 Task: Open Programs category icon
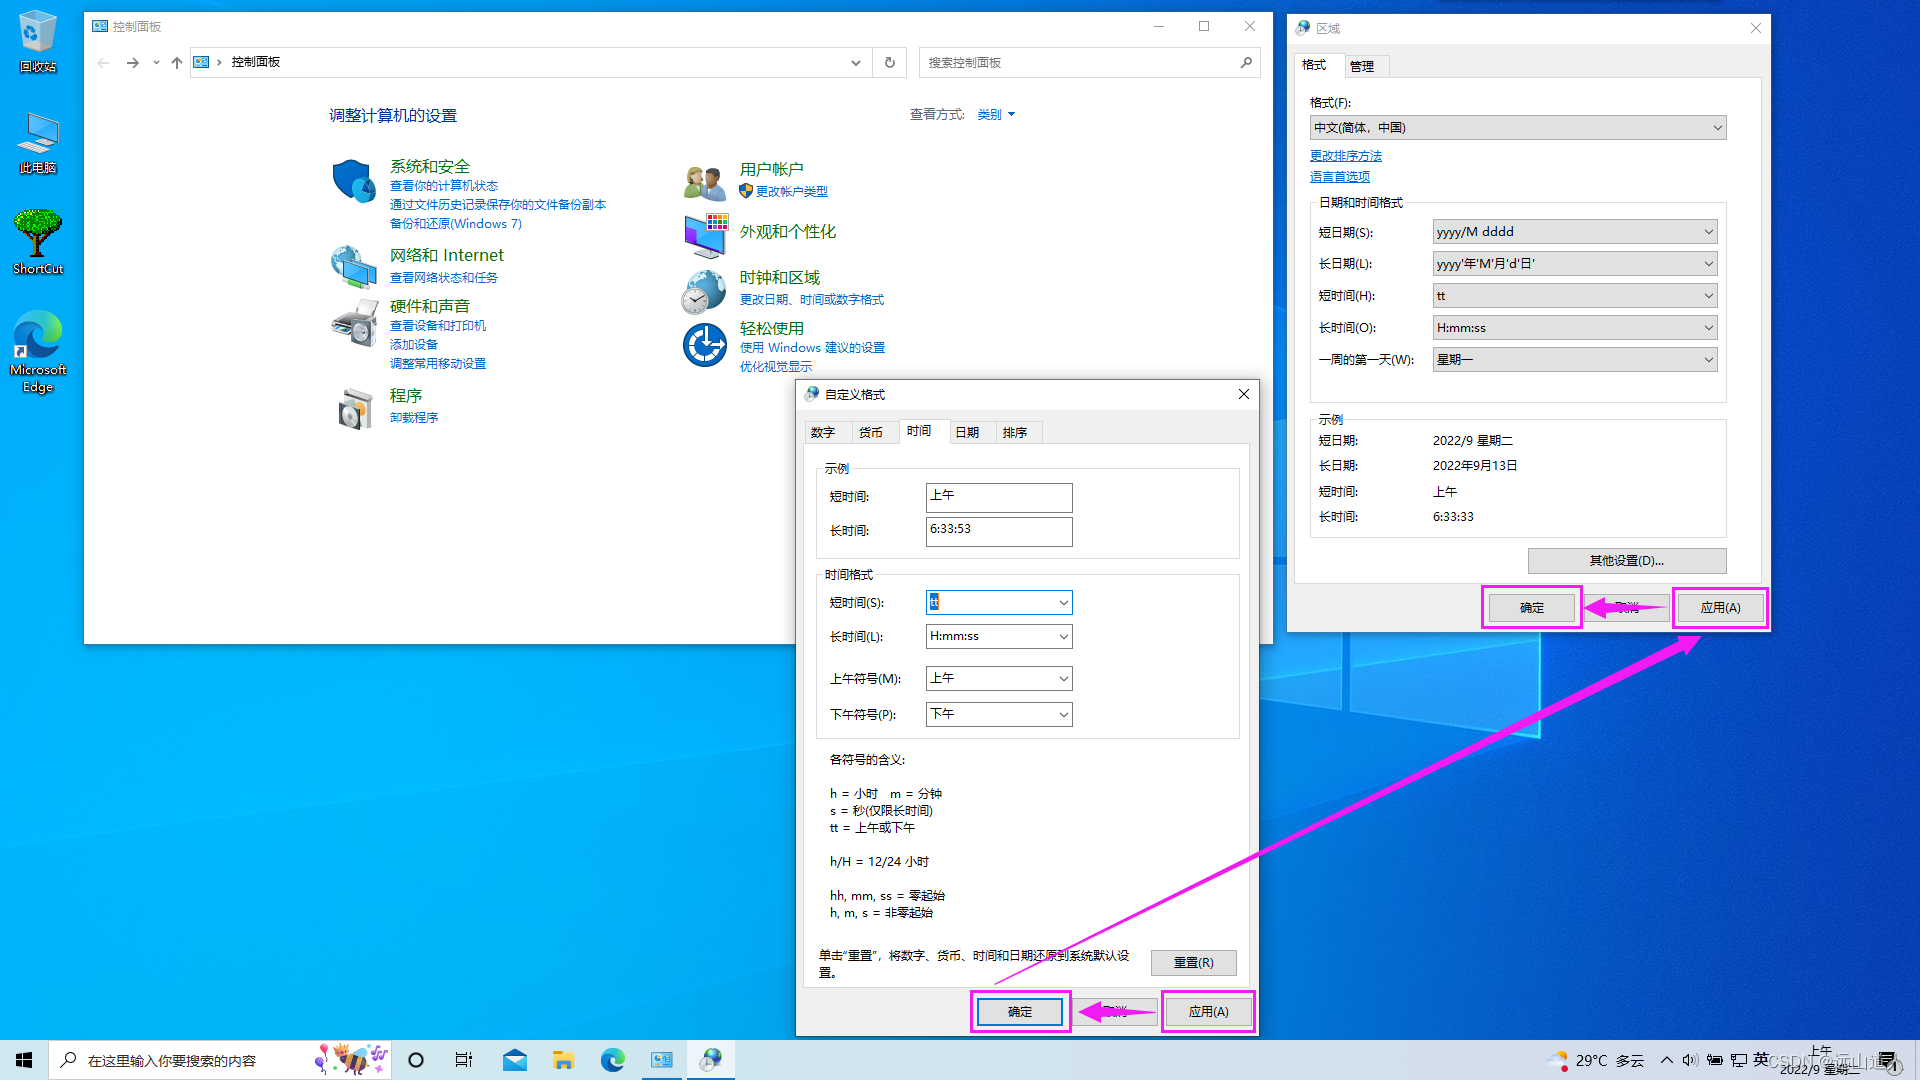pos(353,408)
